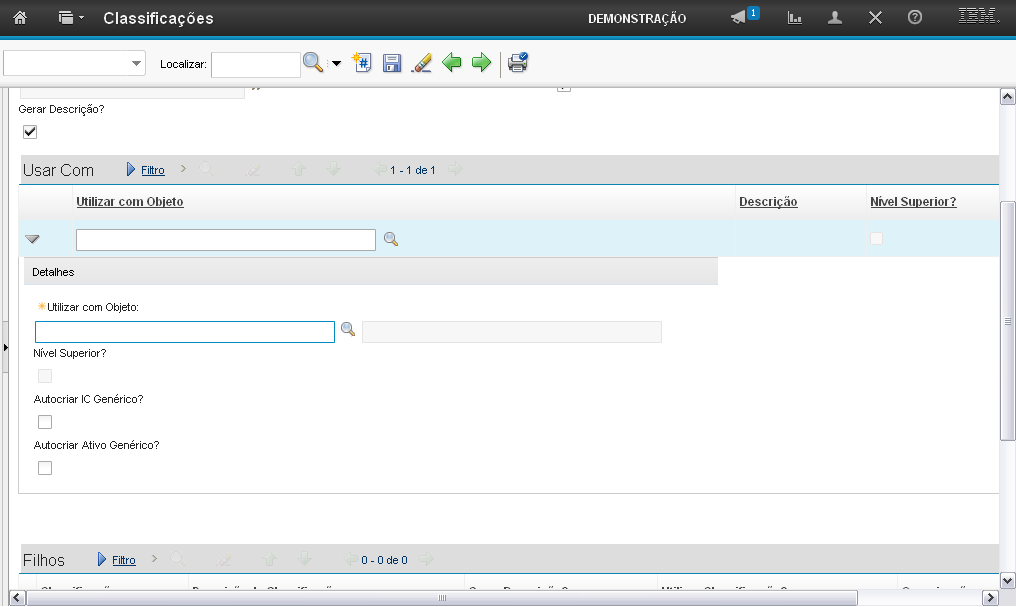Image resolution: width=1016 pixels, height=607 pixels.
Task: Open the Go To applications menu
Action: click(70, 18)
